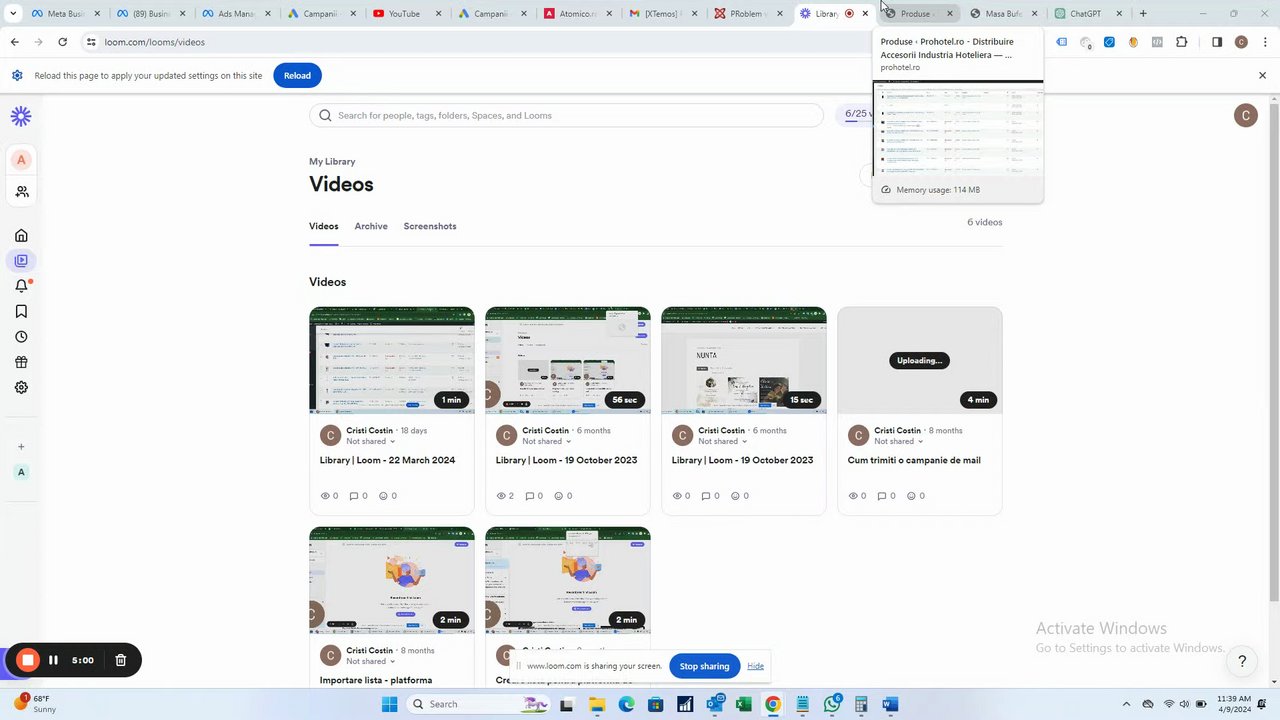
Task: Open the 1 min video thumbnail
Action: 392,360
